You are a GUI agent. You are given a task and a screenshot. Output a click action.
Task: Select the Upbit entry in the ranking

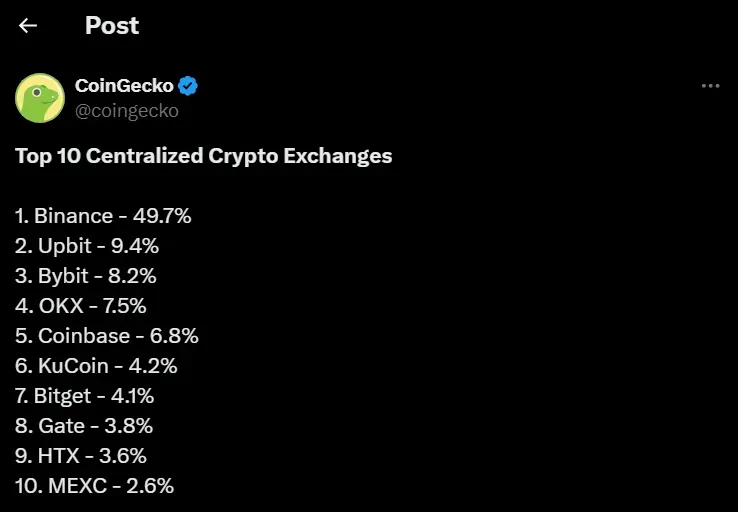tap(87, 246)
